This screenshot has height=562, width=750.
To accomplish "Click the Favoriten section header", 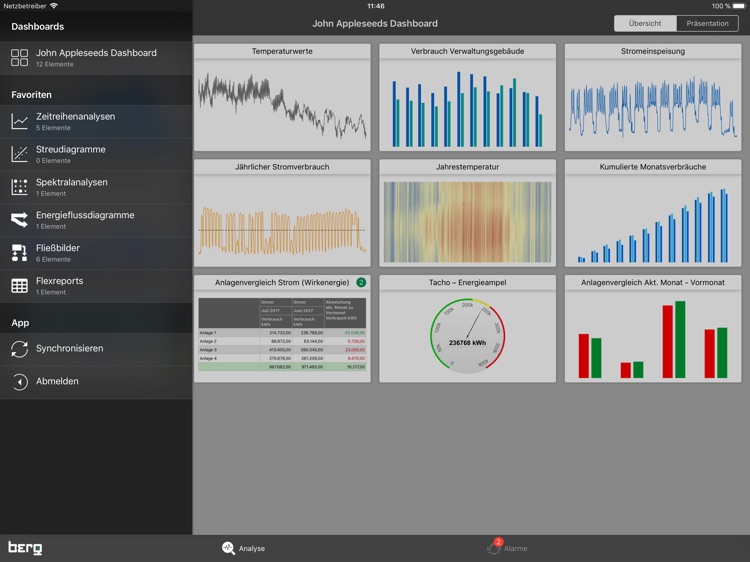I will [32, 95].
